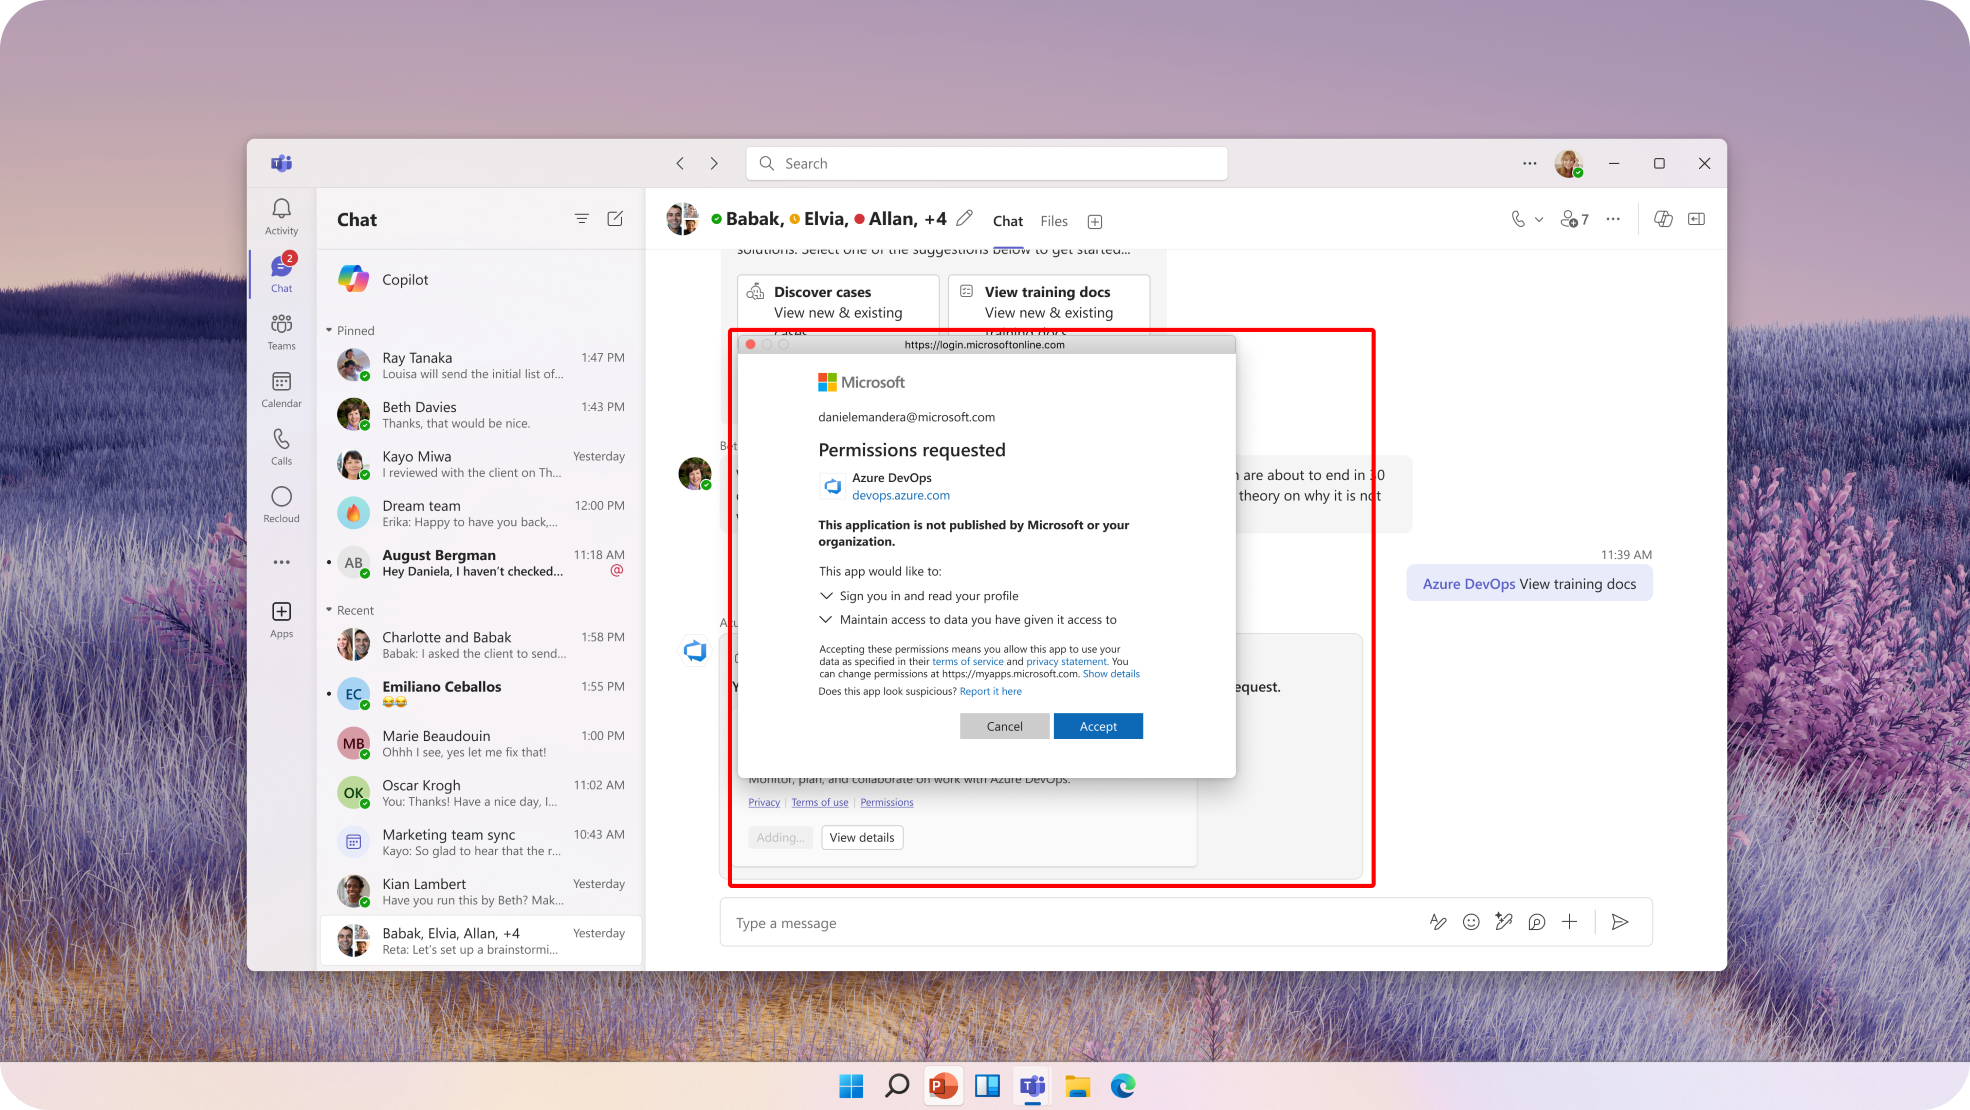Collapse the Recent chats section
This screenshot has height=1110, width=1970.
click(x=329, y=610)
